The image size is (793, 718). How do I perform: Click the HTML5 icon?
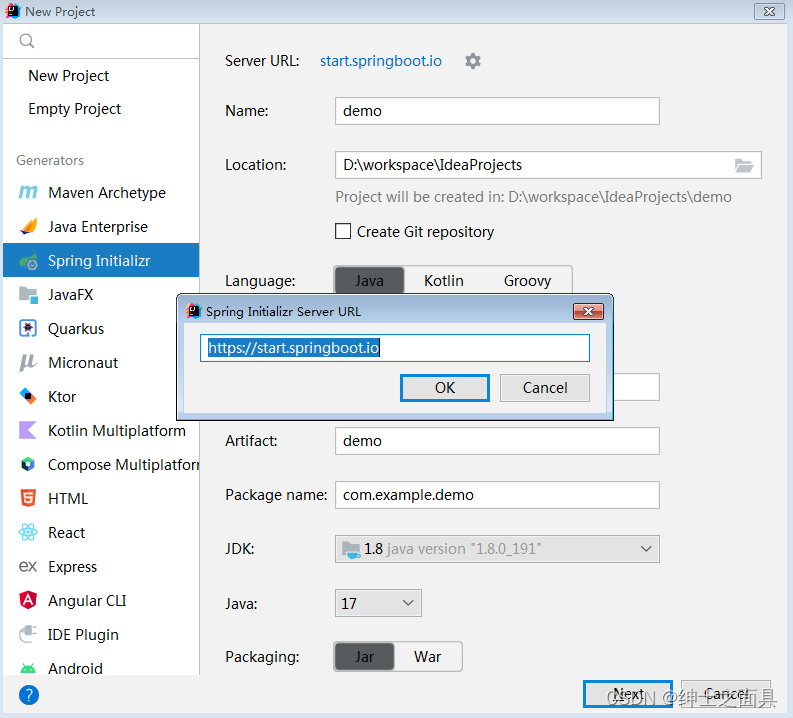(x=28, y=498)
